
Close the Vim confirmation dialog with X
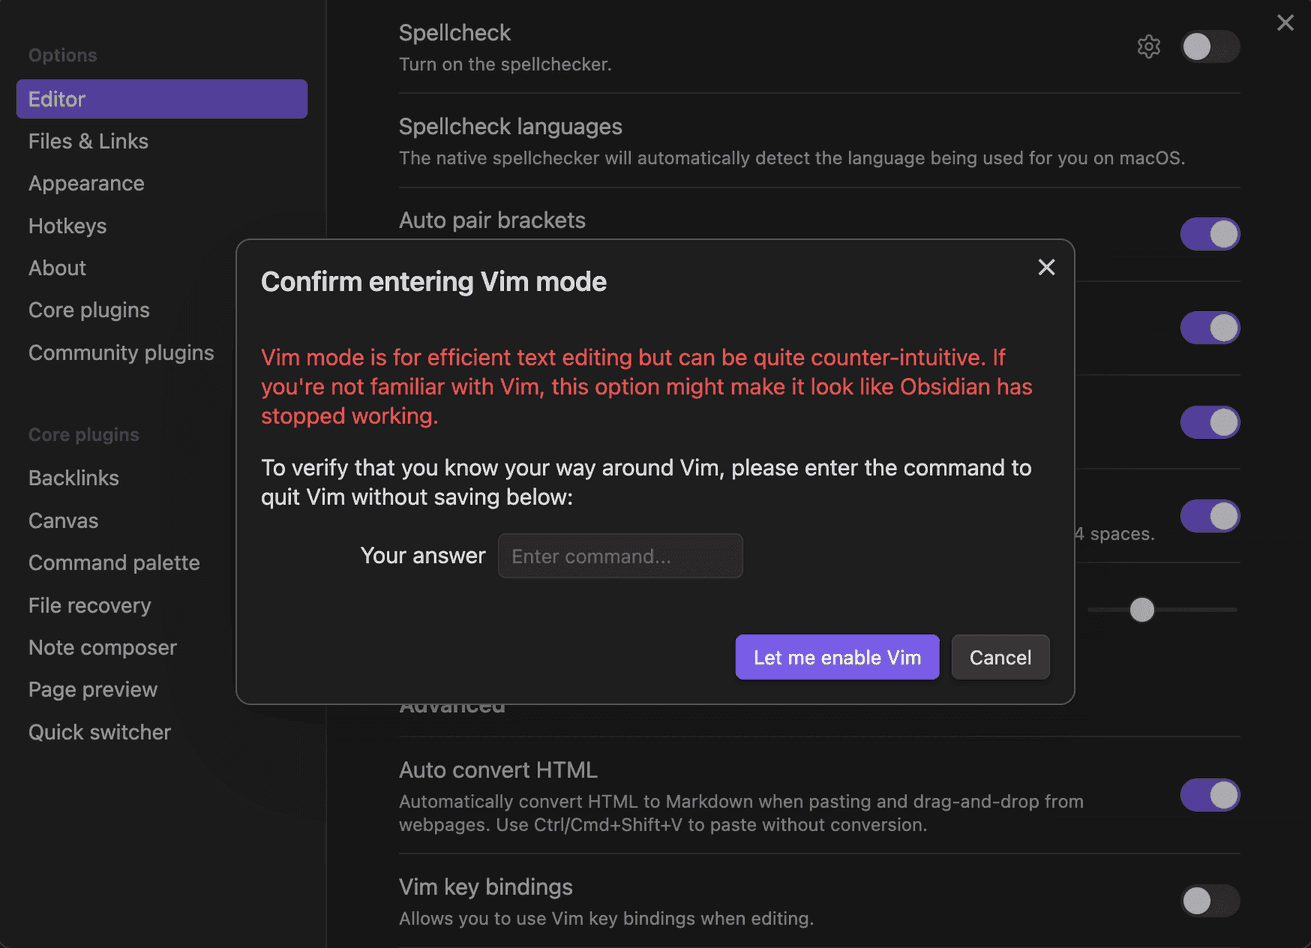coord(1046,267)
